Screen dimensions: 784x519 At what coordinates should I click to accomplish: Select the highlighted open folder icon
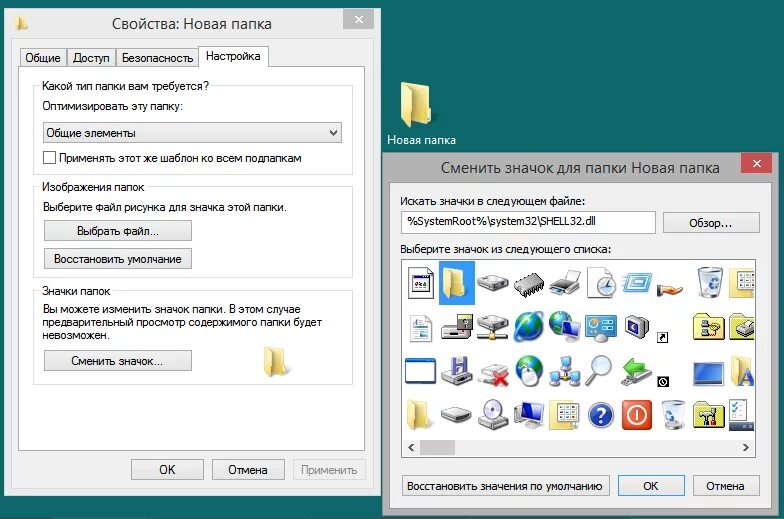456,284
